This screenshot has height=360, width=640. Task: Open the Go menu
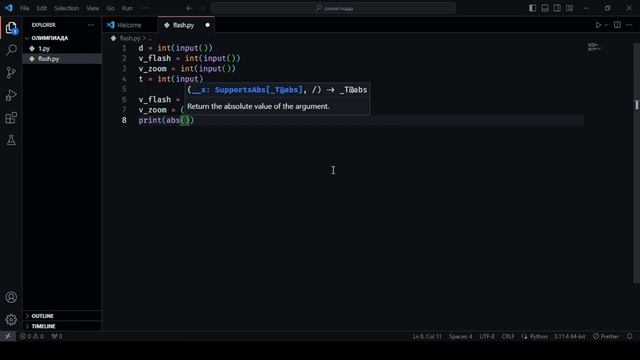[110, 8]
